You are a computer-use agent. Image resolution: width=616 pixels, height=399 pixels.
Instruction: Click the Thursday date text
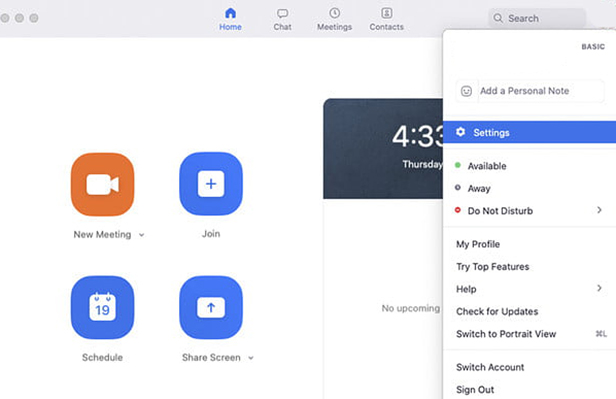point(422,164)
